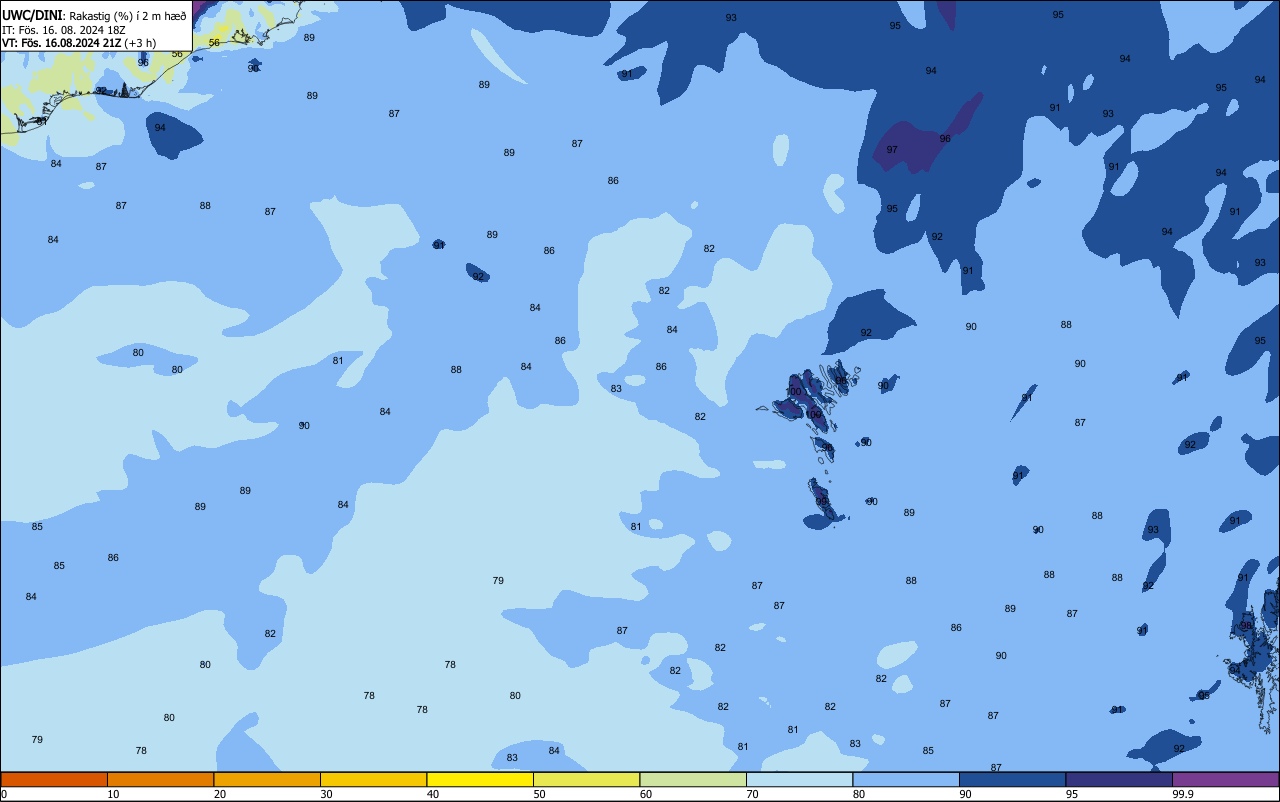
Task: Click the 70–80 pale blue legend swatch
Action: point(799,779)
